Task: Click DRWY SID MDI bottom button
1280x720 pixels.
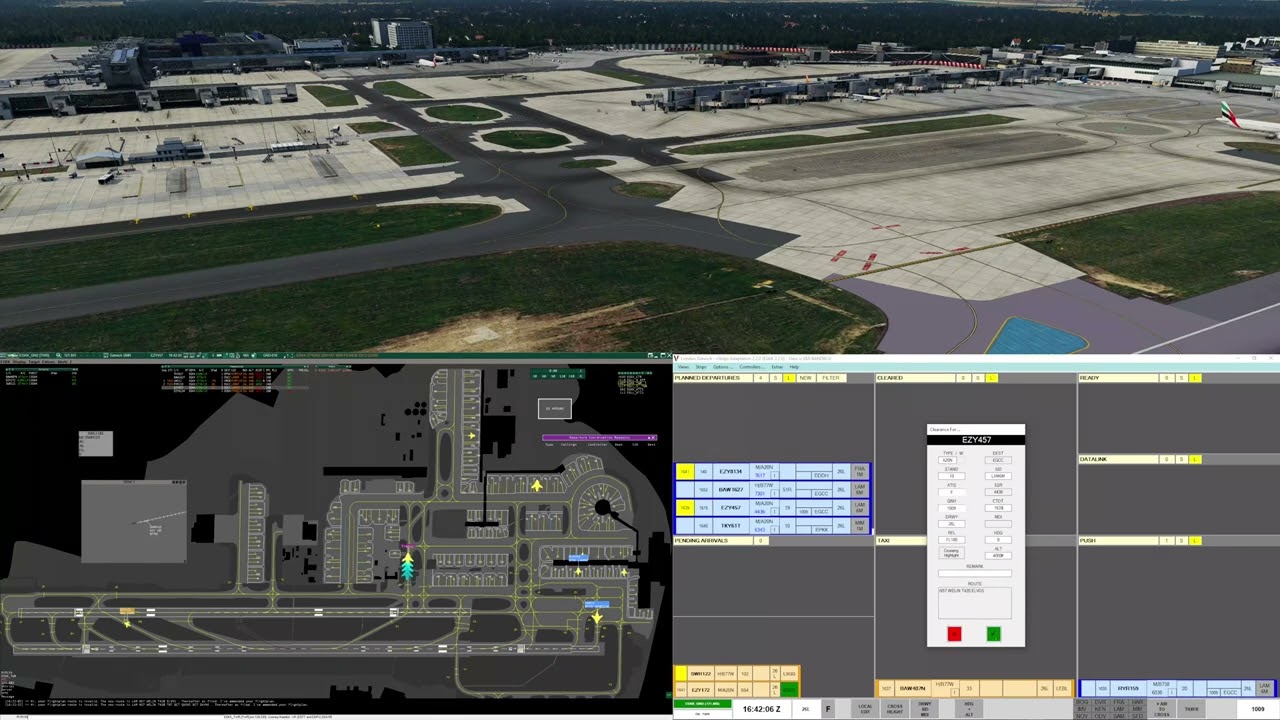Action: [x=925, y=708]
